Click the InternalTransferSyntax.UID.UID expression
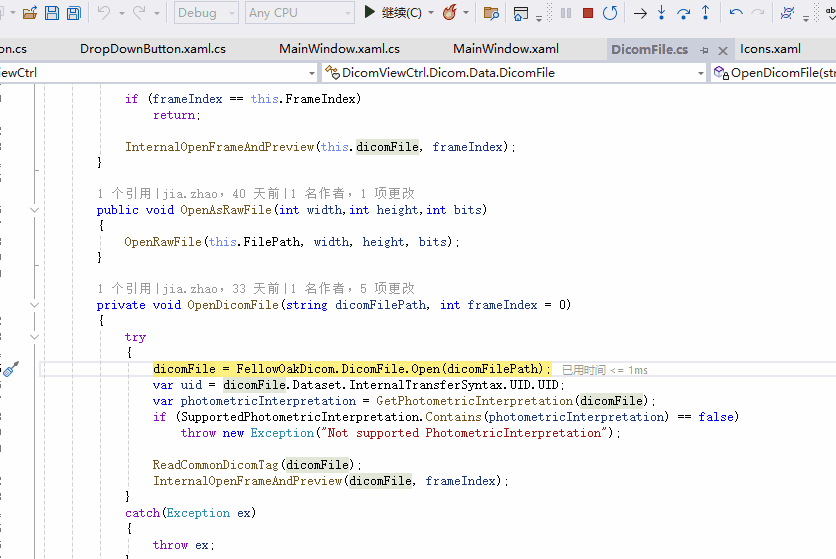 (454, 385)
